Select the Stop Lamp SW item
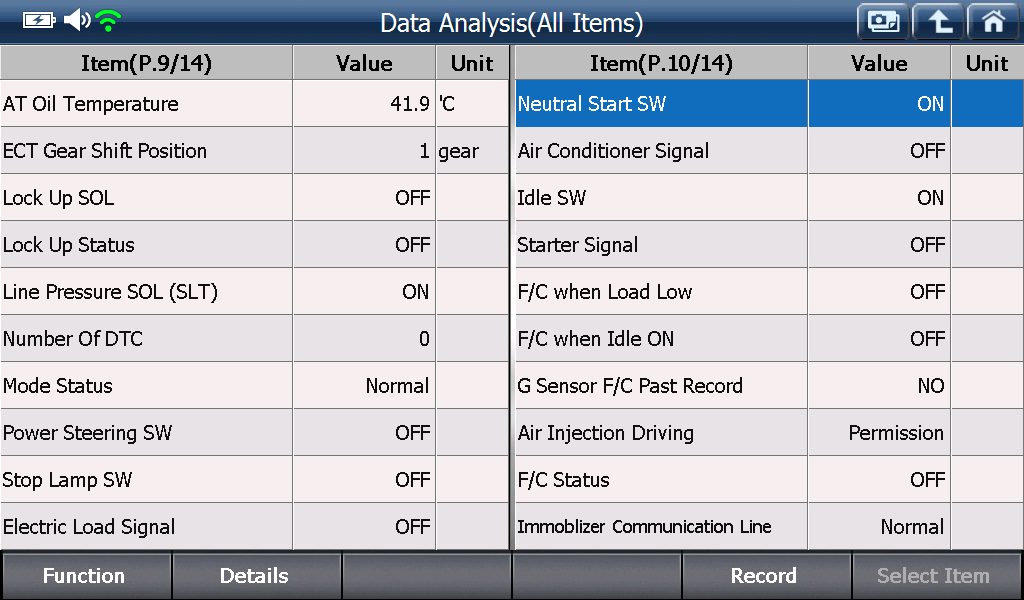The image size is (1024, 600). [255, 479]
